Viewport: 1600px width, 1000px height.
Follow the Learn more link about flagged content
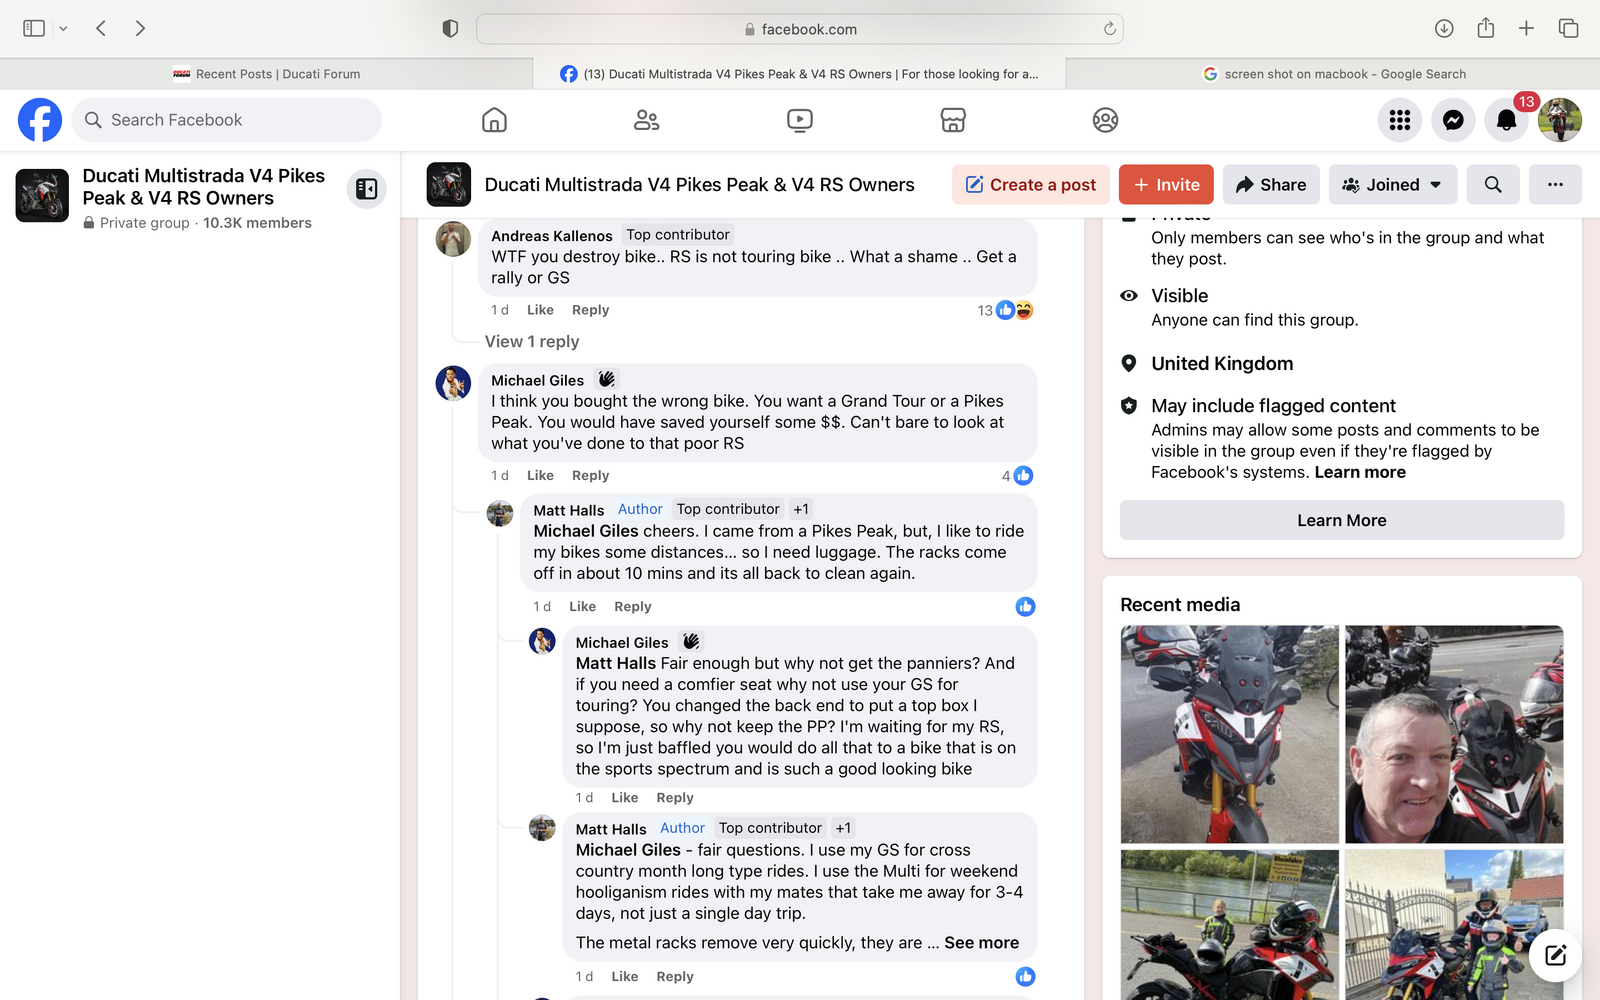tap(1360, 472)
